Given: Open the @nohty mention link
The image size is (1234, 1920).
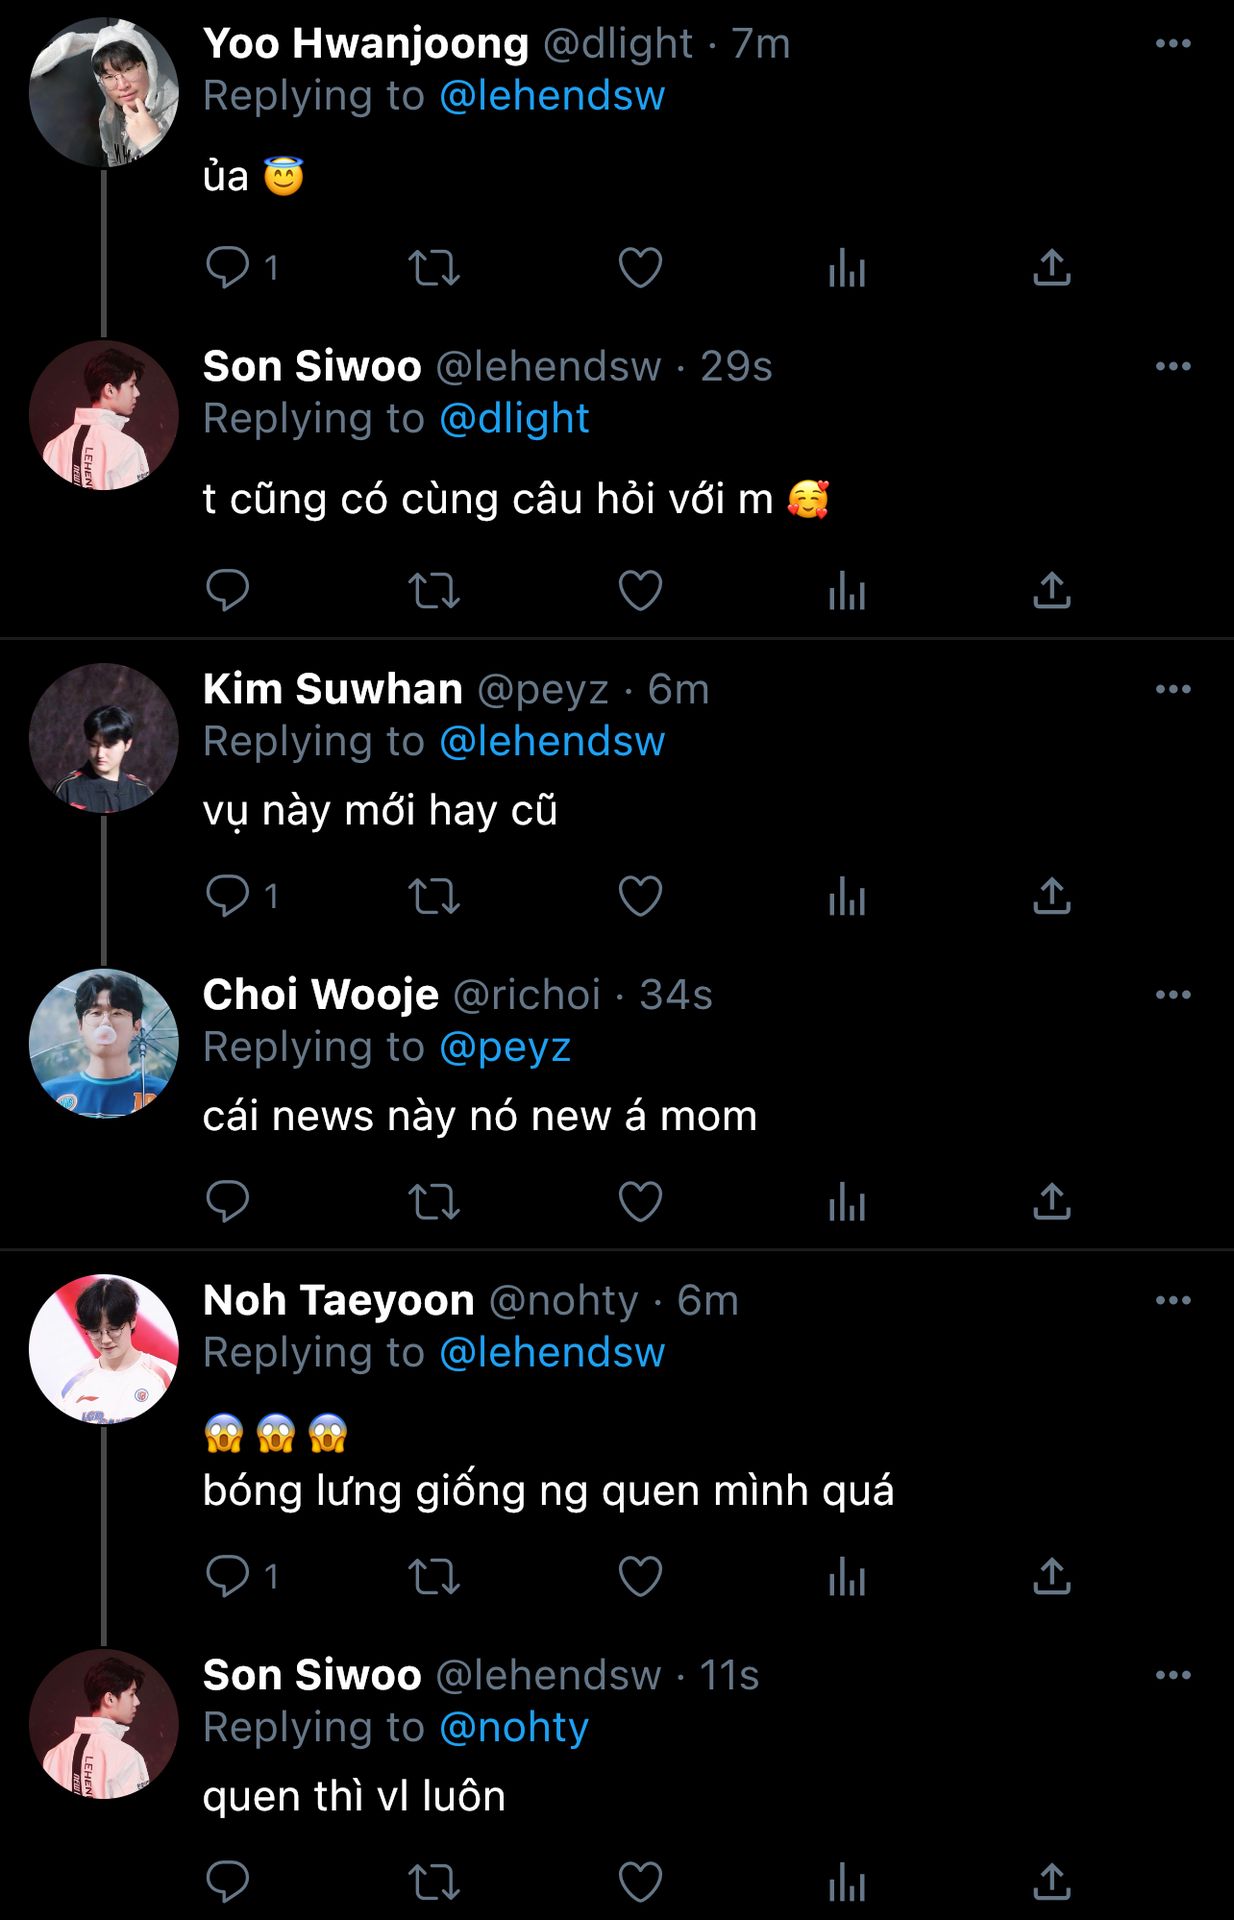Looking at the screenshot, I should pos(514,1727).
